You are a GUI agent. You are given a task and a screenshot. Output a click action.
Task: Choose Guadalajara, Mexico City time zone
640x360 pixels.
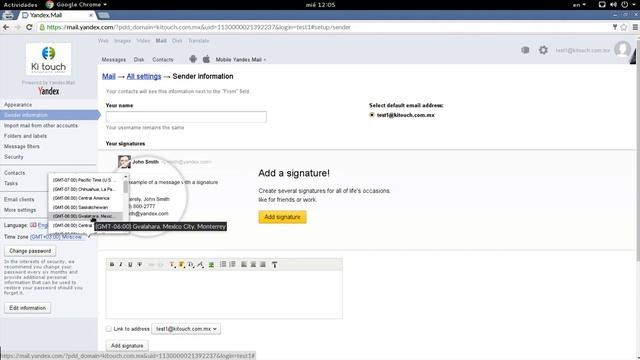85,216
